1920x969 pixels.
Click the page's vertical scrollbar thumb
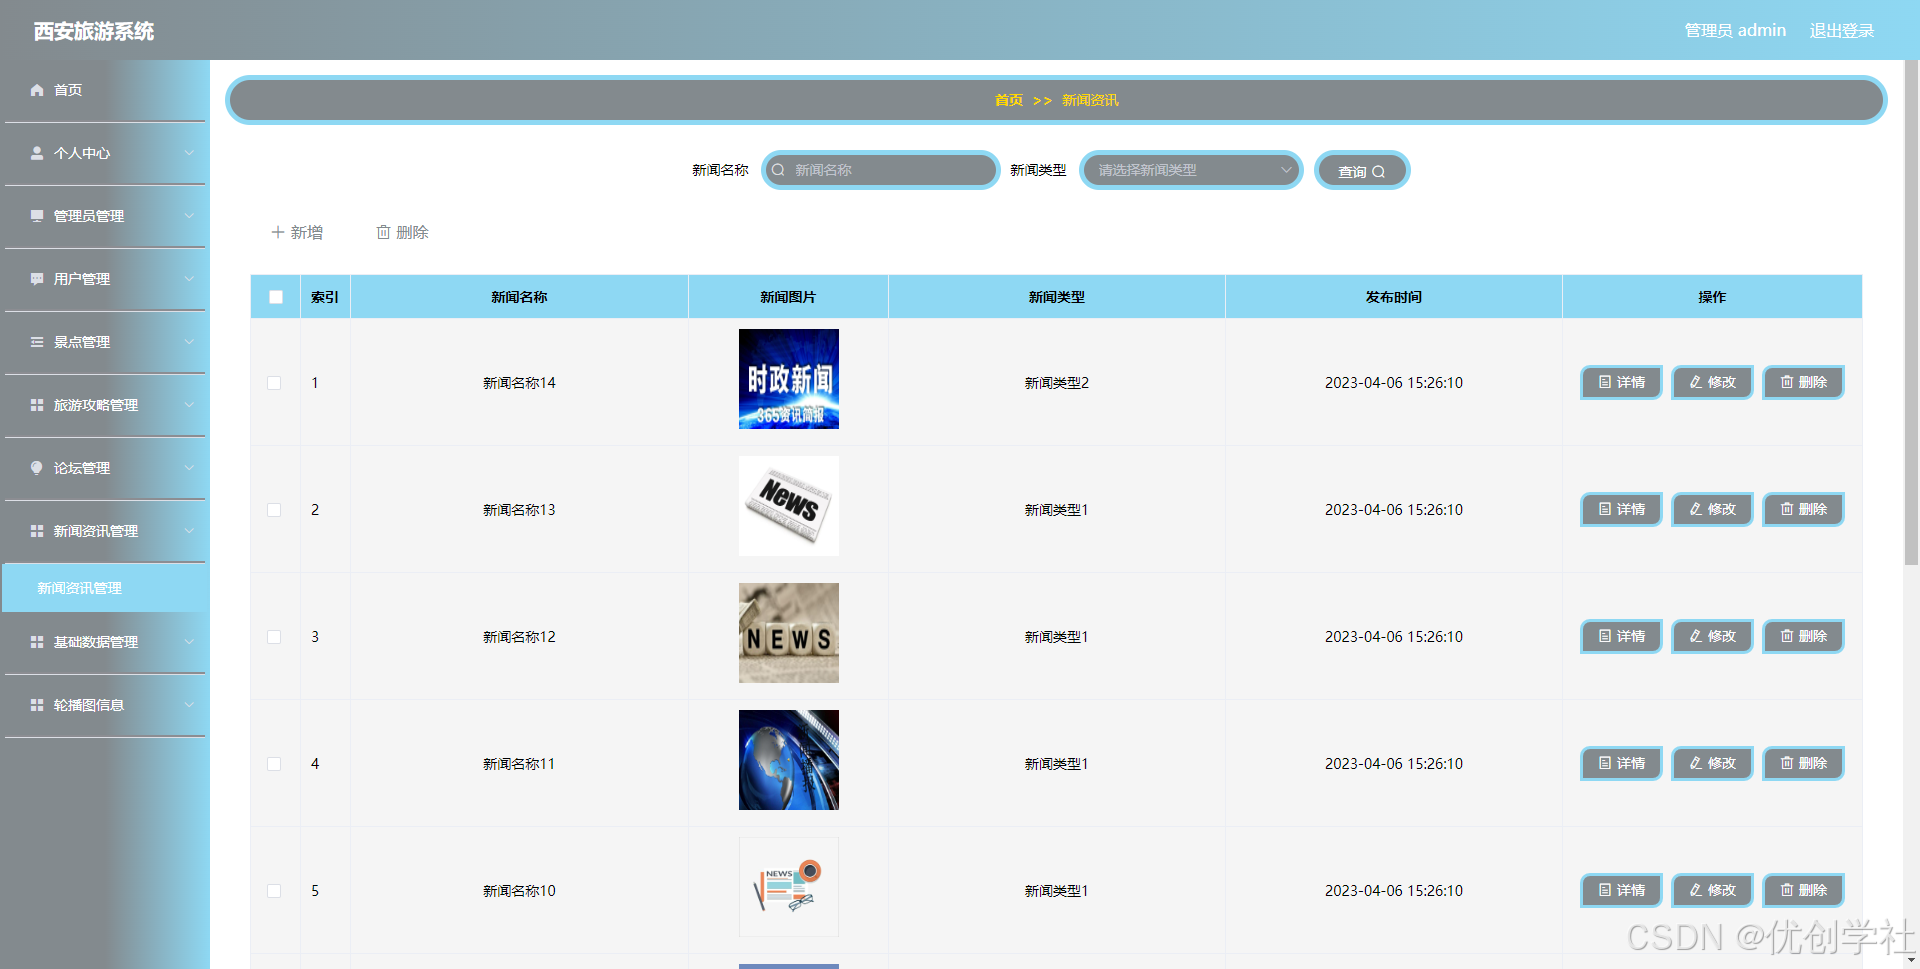[x=1911, y=312]
